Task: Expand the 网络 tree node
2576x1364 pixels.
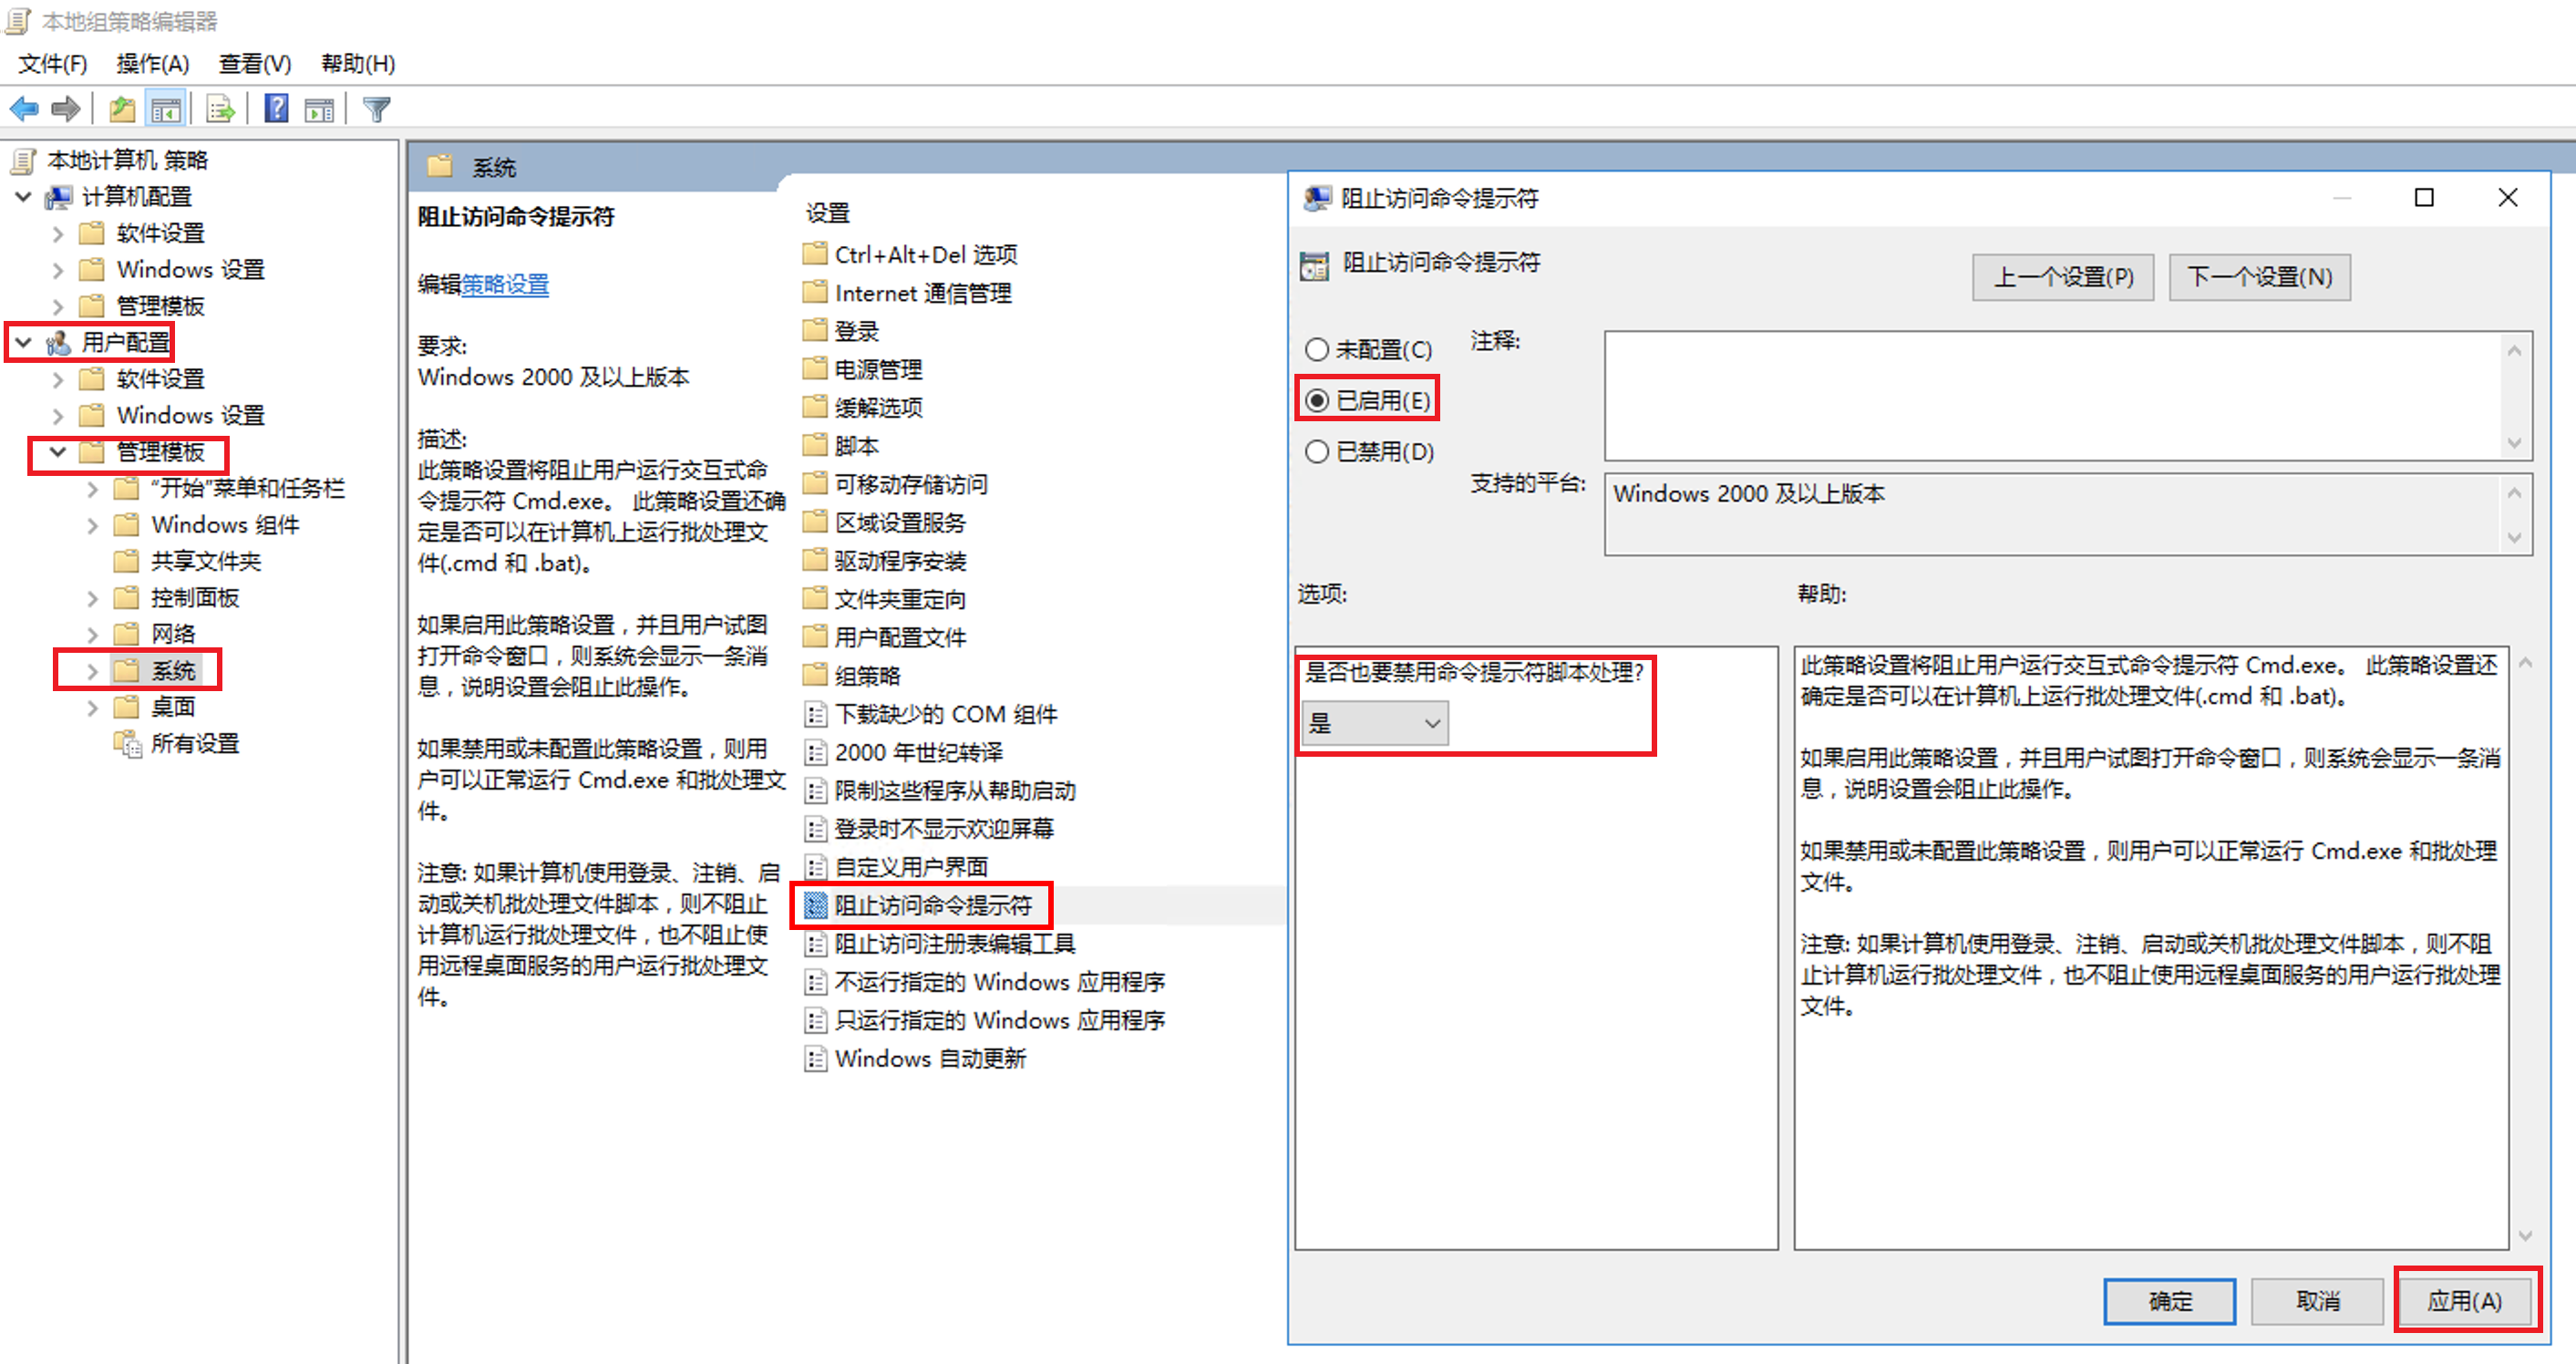Action: [93, 634]
